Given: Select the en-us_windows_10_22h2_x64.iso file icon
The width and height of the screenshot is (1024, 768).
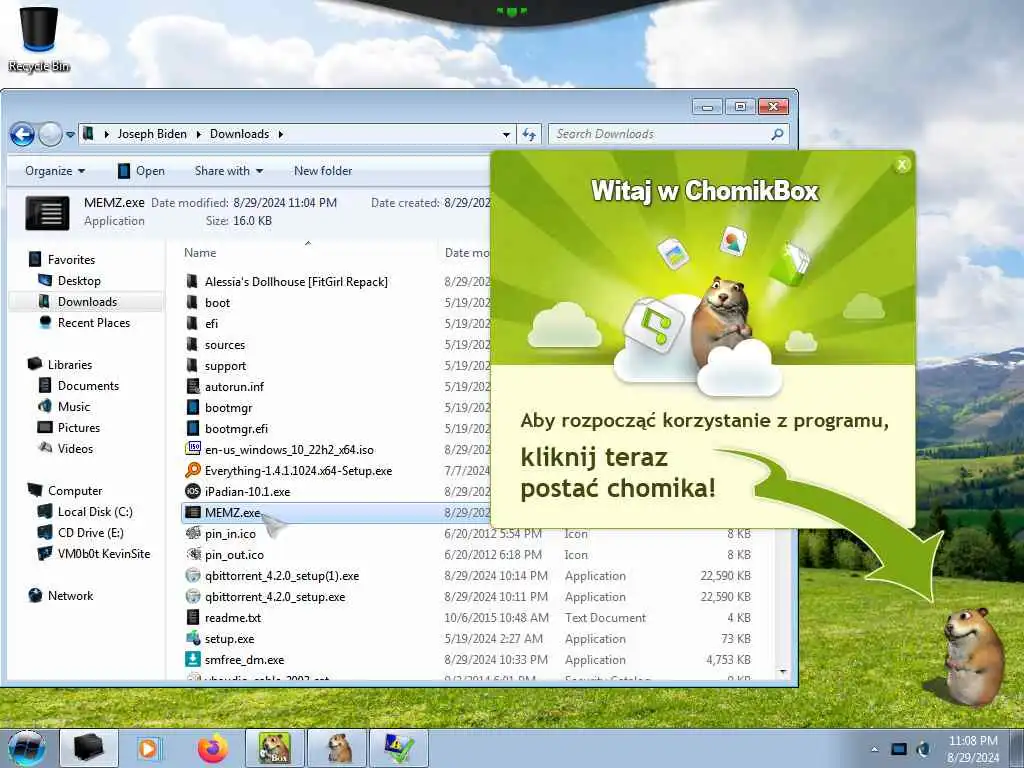Looking at the screenshot, I should pyautogui.click(x=193, y=449).
